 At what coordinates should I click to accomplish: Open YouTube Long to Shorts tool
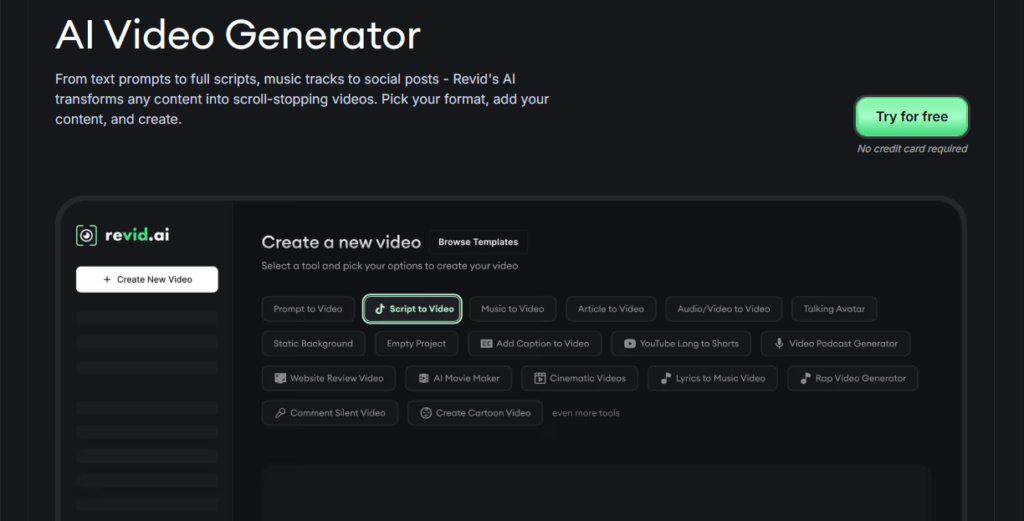click(681, 343)
